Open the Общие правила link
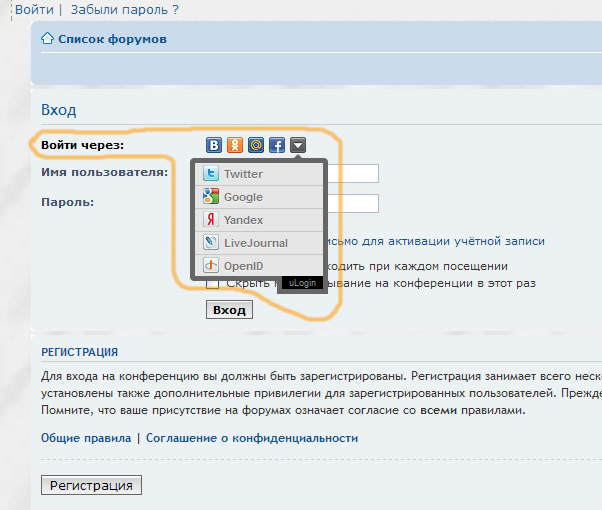The height and width of the screenshot is (510, 602). point(86,438)
